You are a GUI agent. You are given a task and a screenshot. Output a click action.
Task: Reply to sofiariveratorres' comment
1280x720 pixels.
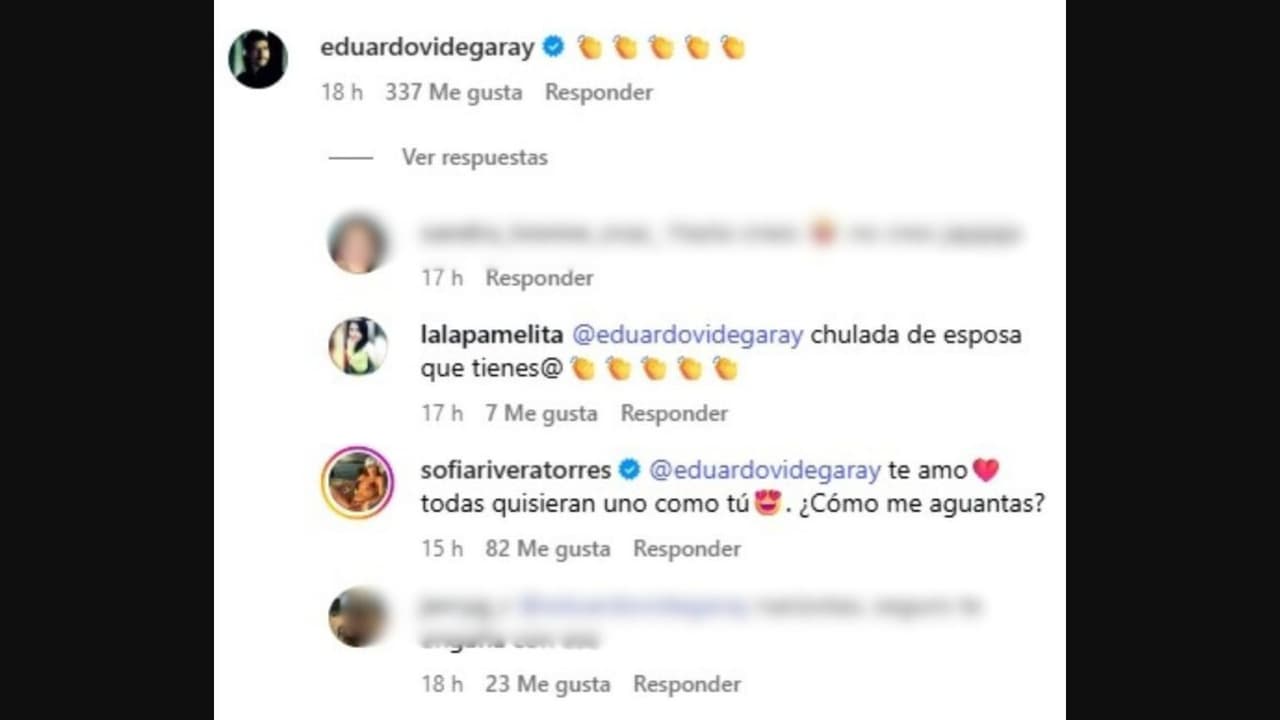pos(687,549)
